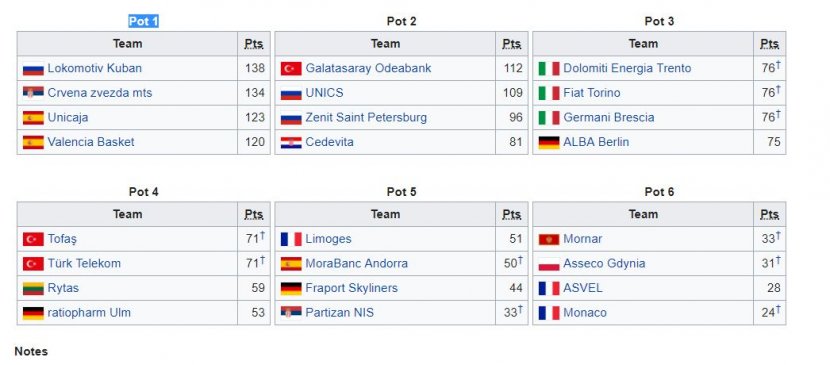The height and width of the screenshot is (365, 830).
Task: Click the Serbian flag next to Partizan NIS
Action: 291,313
